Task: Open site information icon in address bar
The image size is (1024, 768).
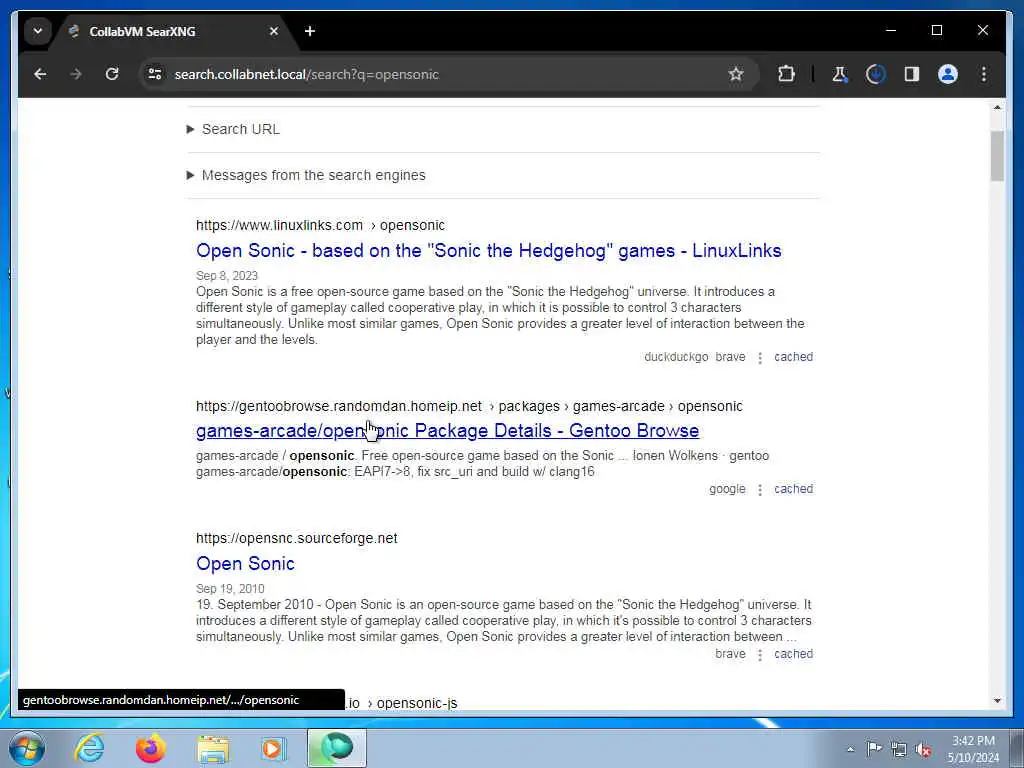Action: click(155, 74)
